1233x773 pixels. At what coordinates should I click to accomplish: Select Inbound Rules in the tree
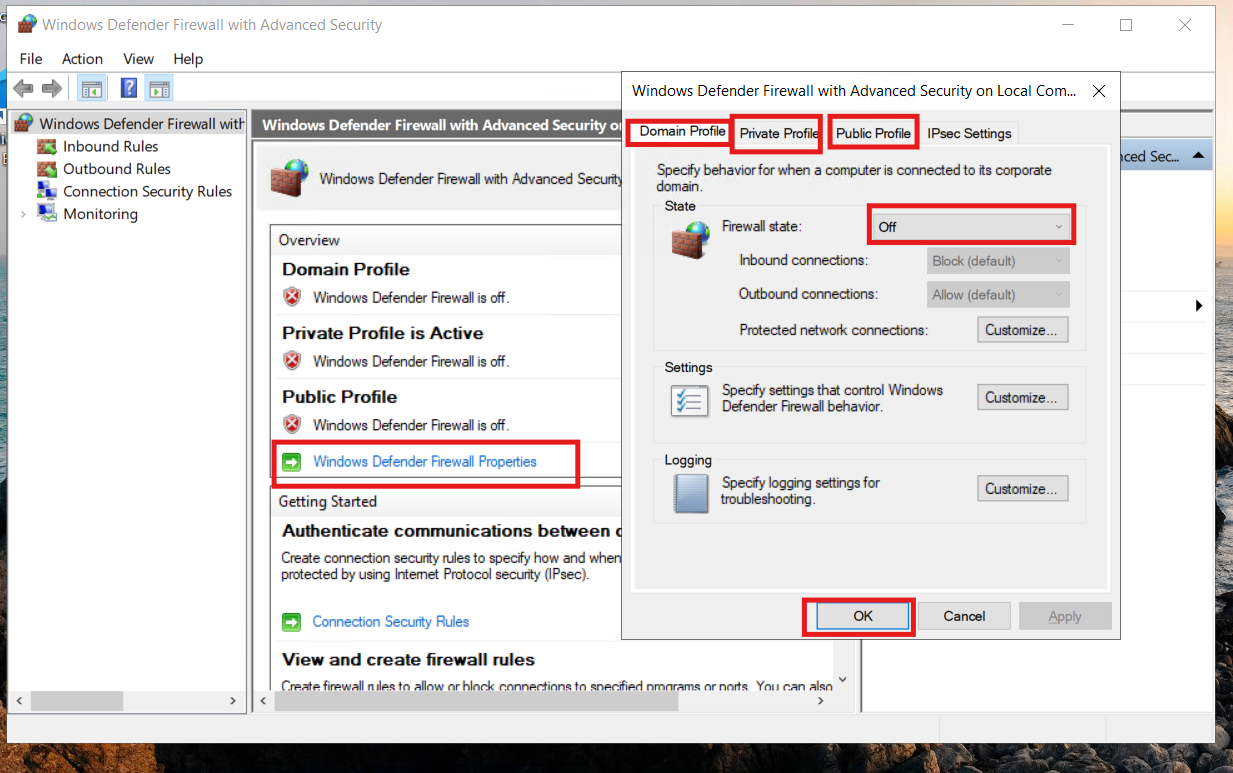coord(110,146)
